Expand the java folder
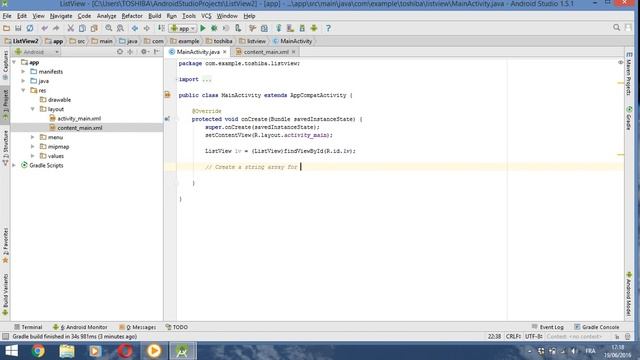The width and height of the screenshot is (640, 360). [23, 81]
